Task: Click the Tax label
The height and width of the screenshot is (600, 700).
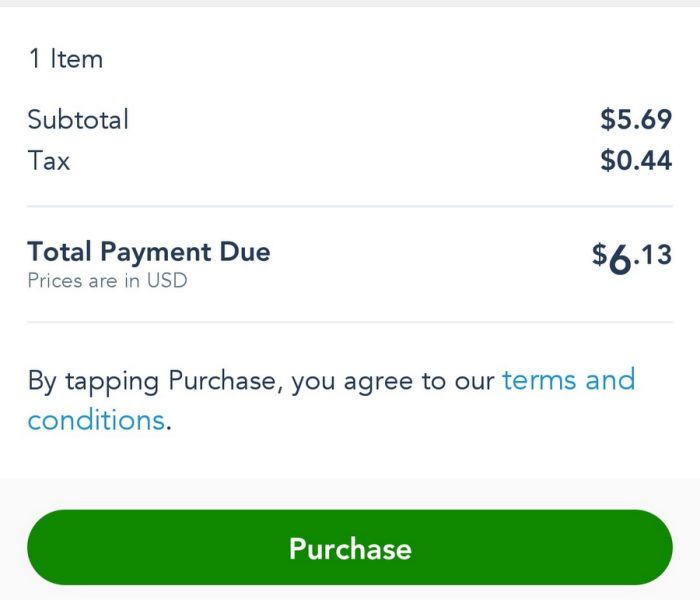Action: [49, 160]
